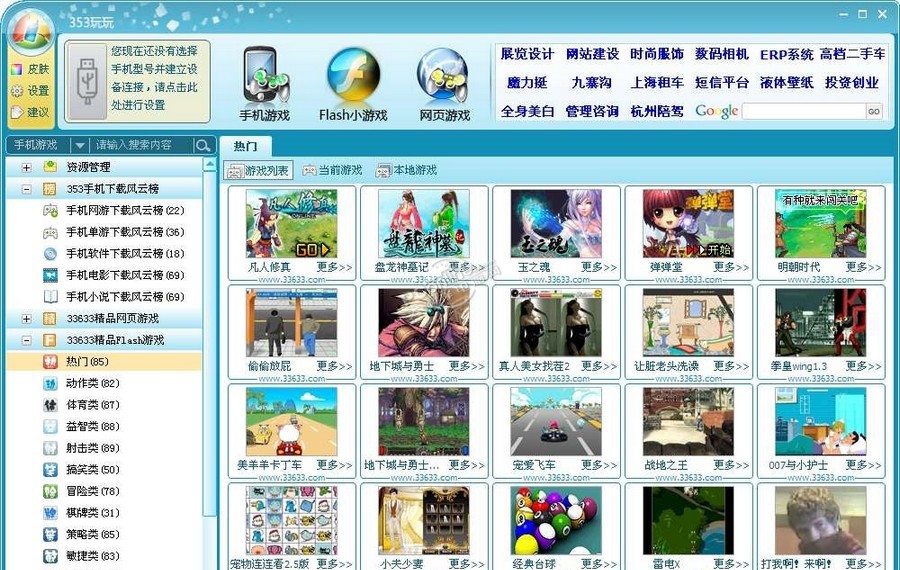This screenshot has height=570, width=900.
Task: Select 敏捷类 (83) category
Action: point(82,556)
